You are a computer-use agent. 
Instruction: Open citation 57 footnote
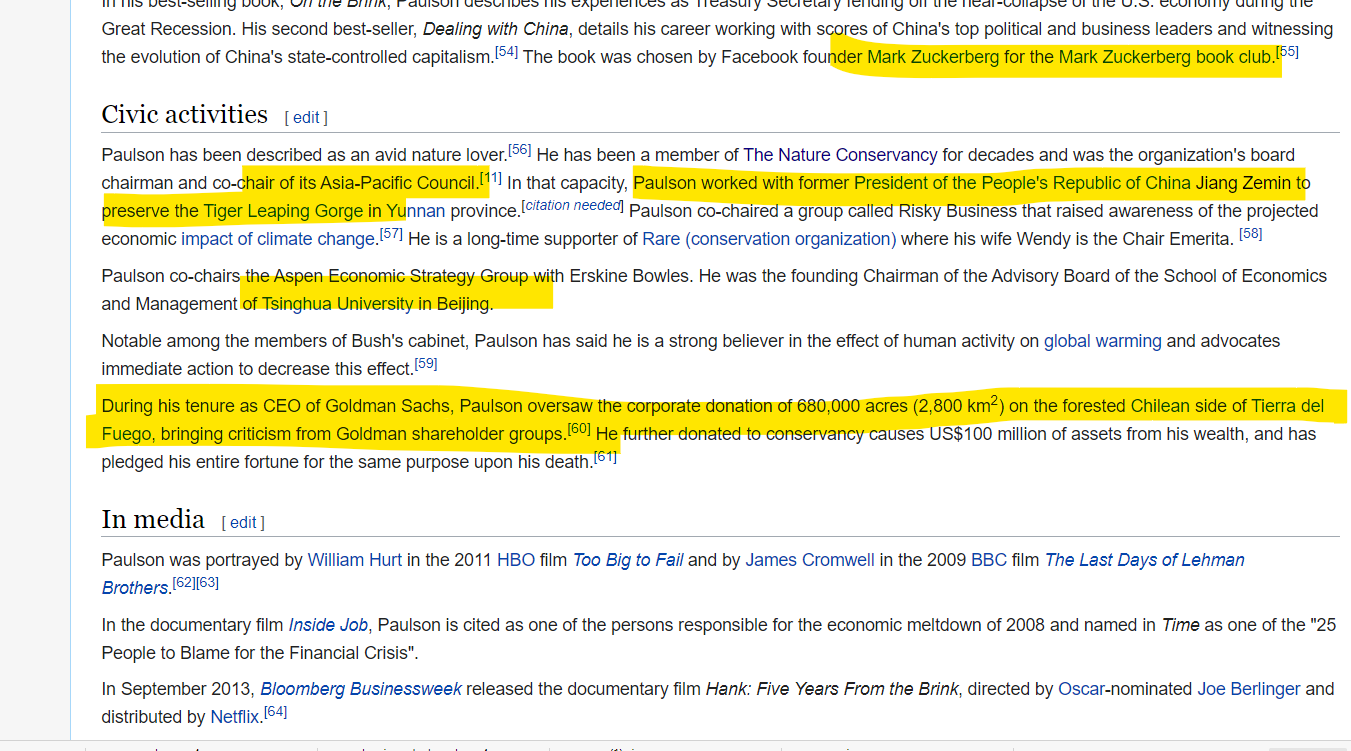391,233
